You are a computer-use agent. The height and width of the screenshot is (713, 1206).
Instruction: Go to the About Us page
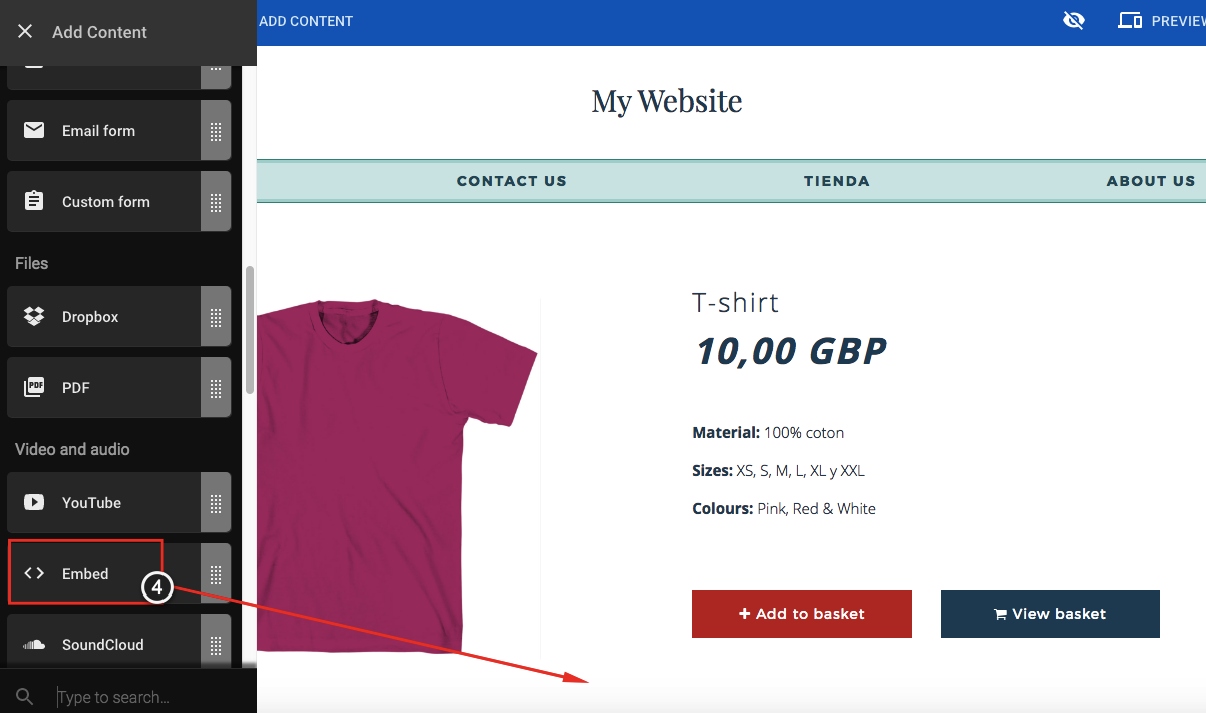pyautogui.click(x=1151, y=181)
